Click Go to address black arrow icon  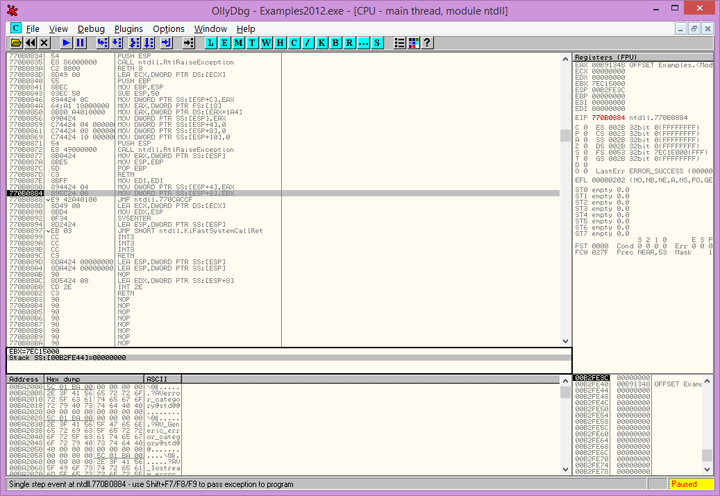tap(188, 43)
